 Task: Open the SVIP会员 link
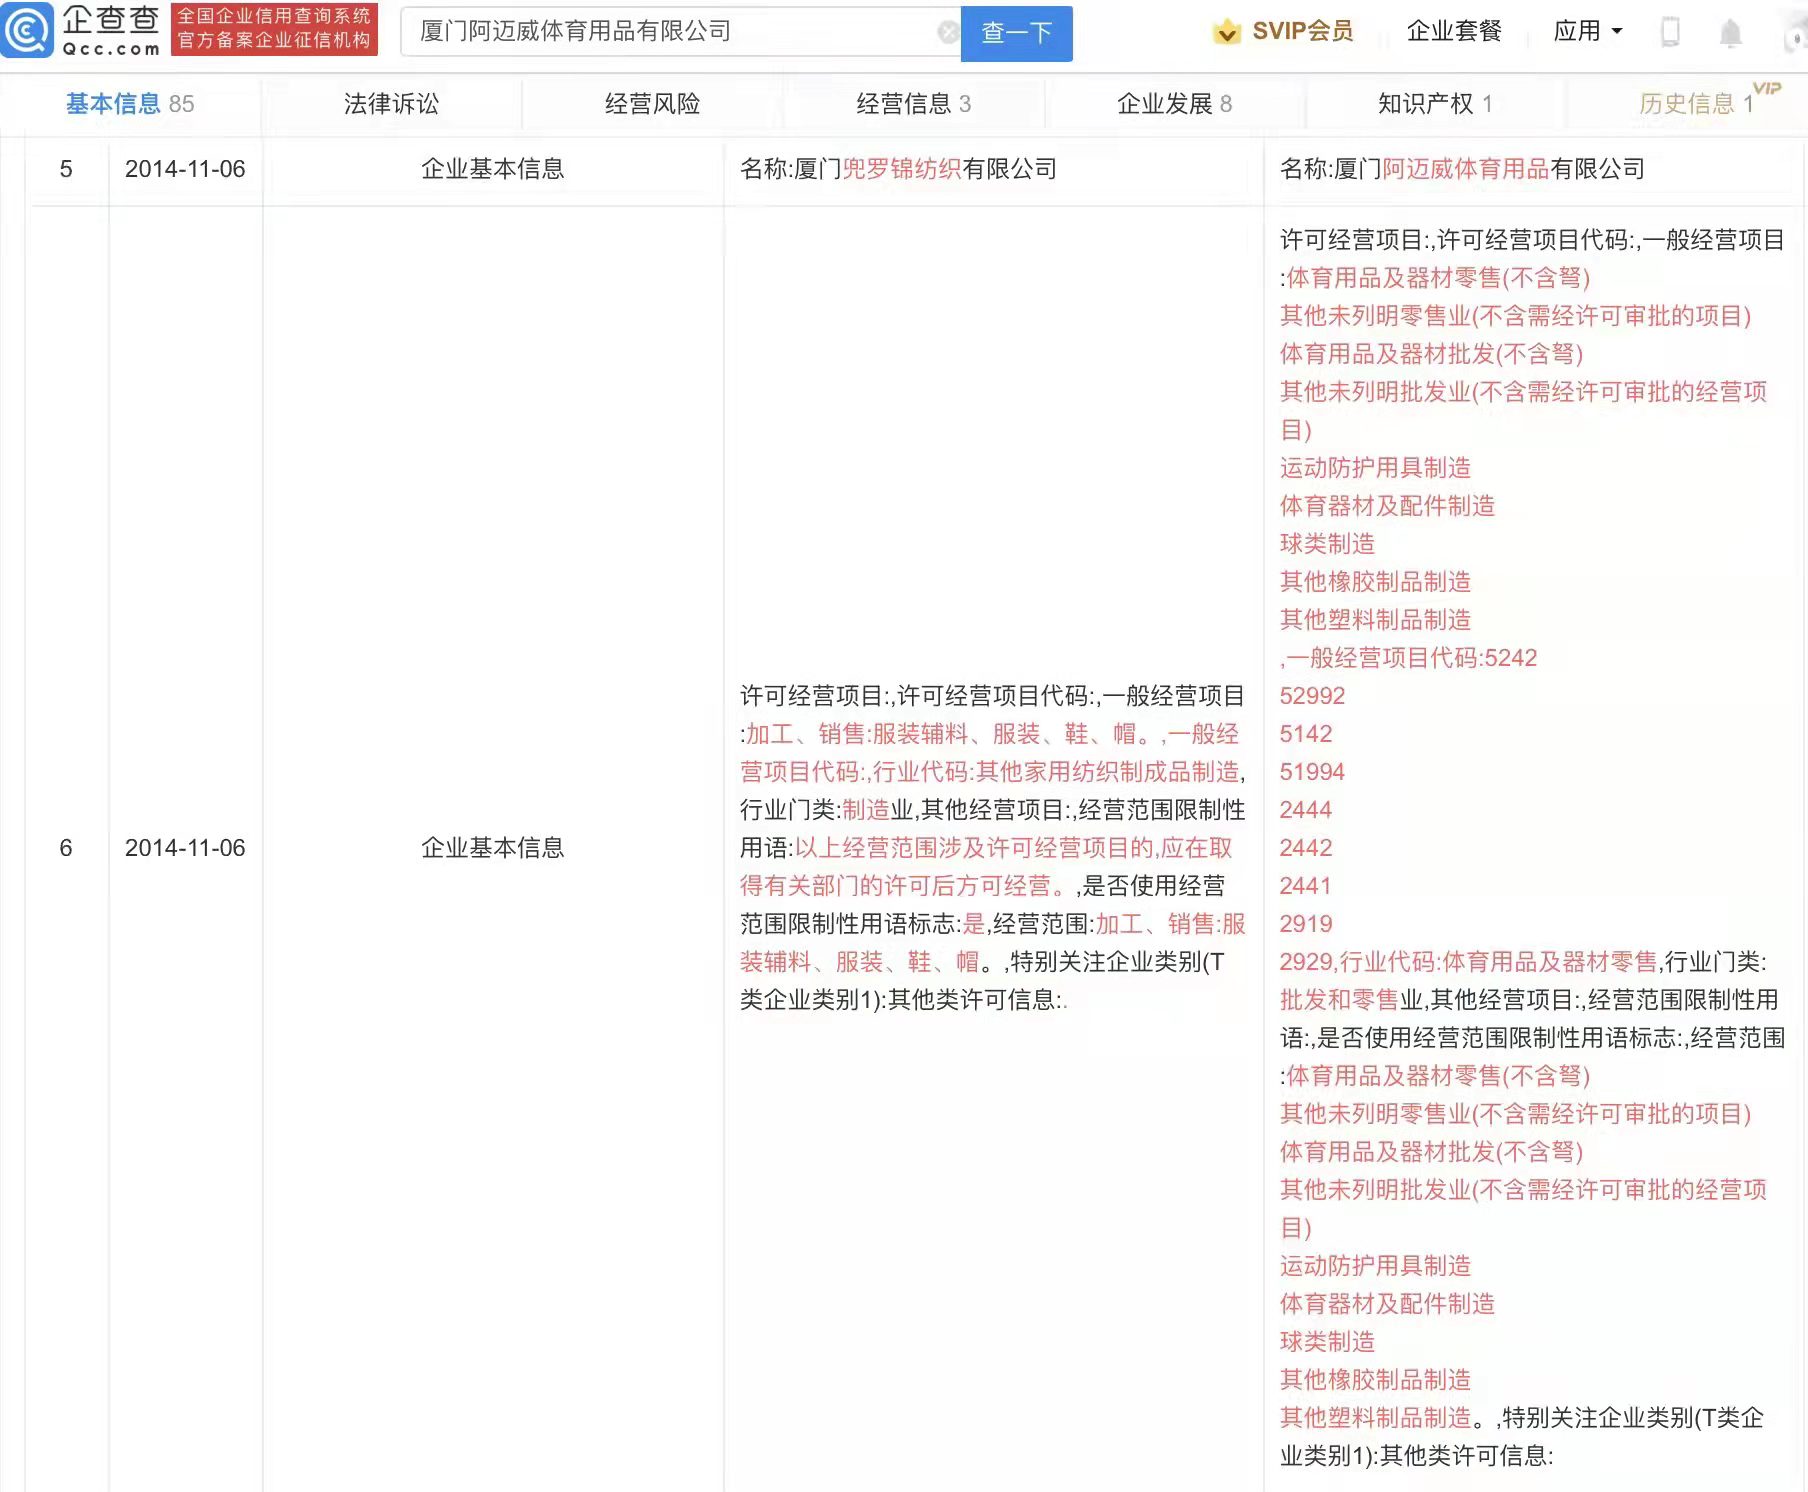pyautogui.click(x=1302, y=31)
